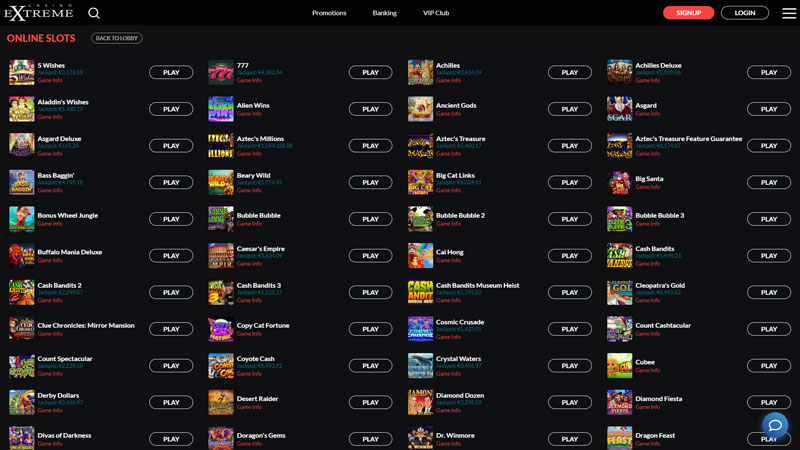
Task: Open the Bass Baggin' thumbnail
Action: [21, 183]
